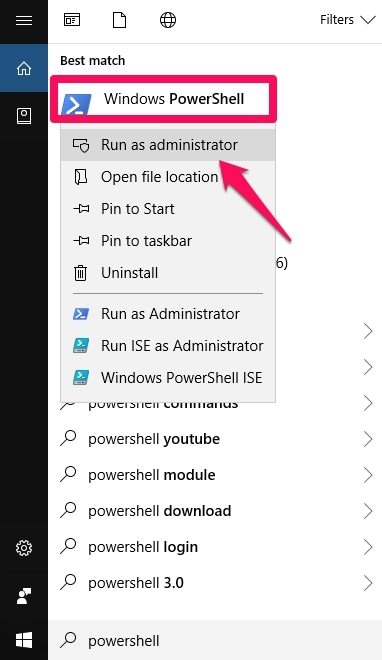Viewport: 382px width, 660px height.
Task: Click the search icon beside powershell 3.0
Action: (68, 582)
